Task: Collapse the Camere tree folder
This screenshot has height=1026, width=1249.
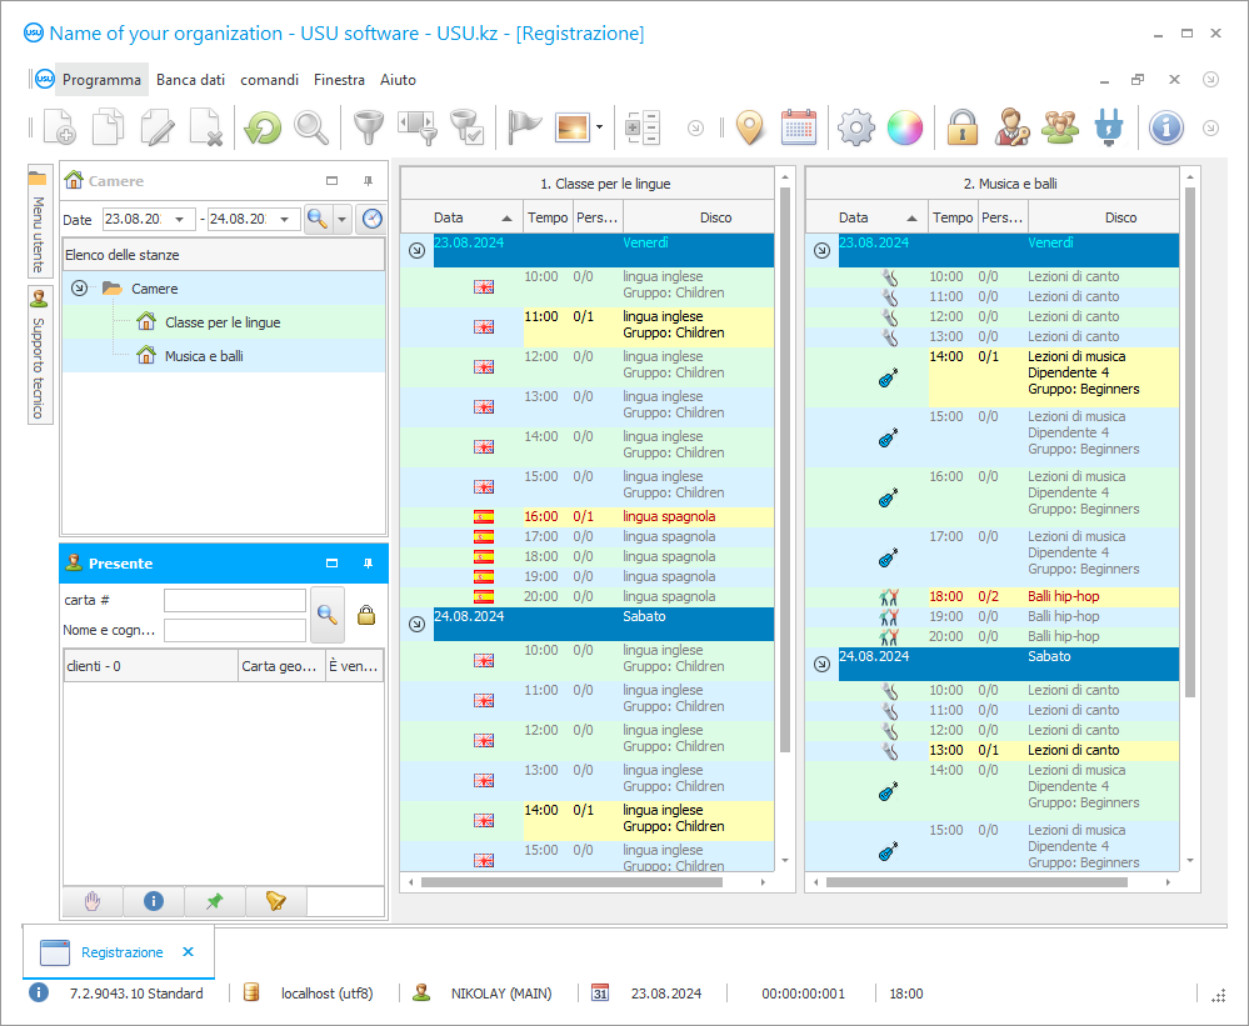Action: pos(79,288)
